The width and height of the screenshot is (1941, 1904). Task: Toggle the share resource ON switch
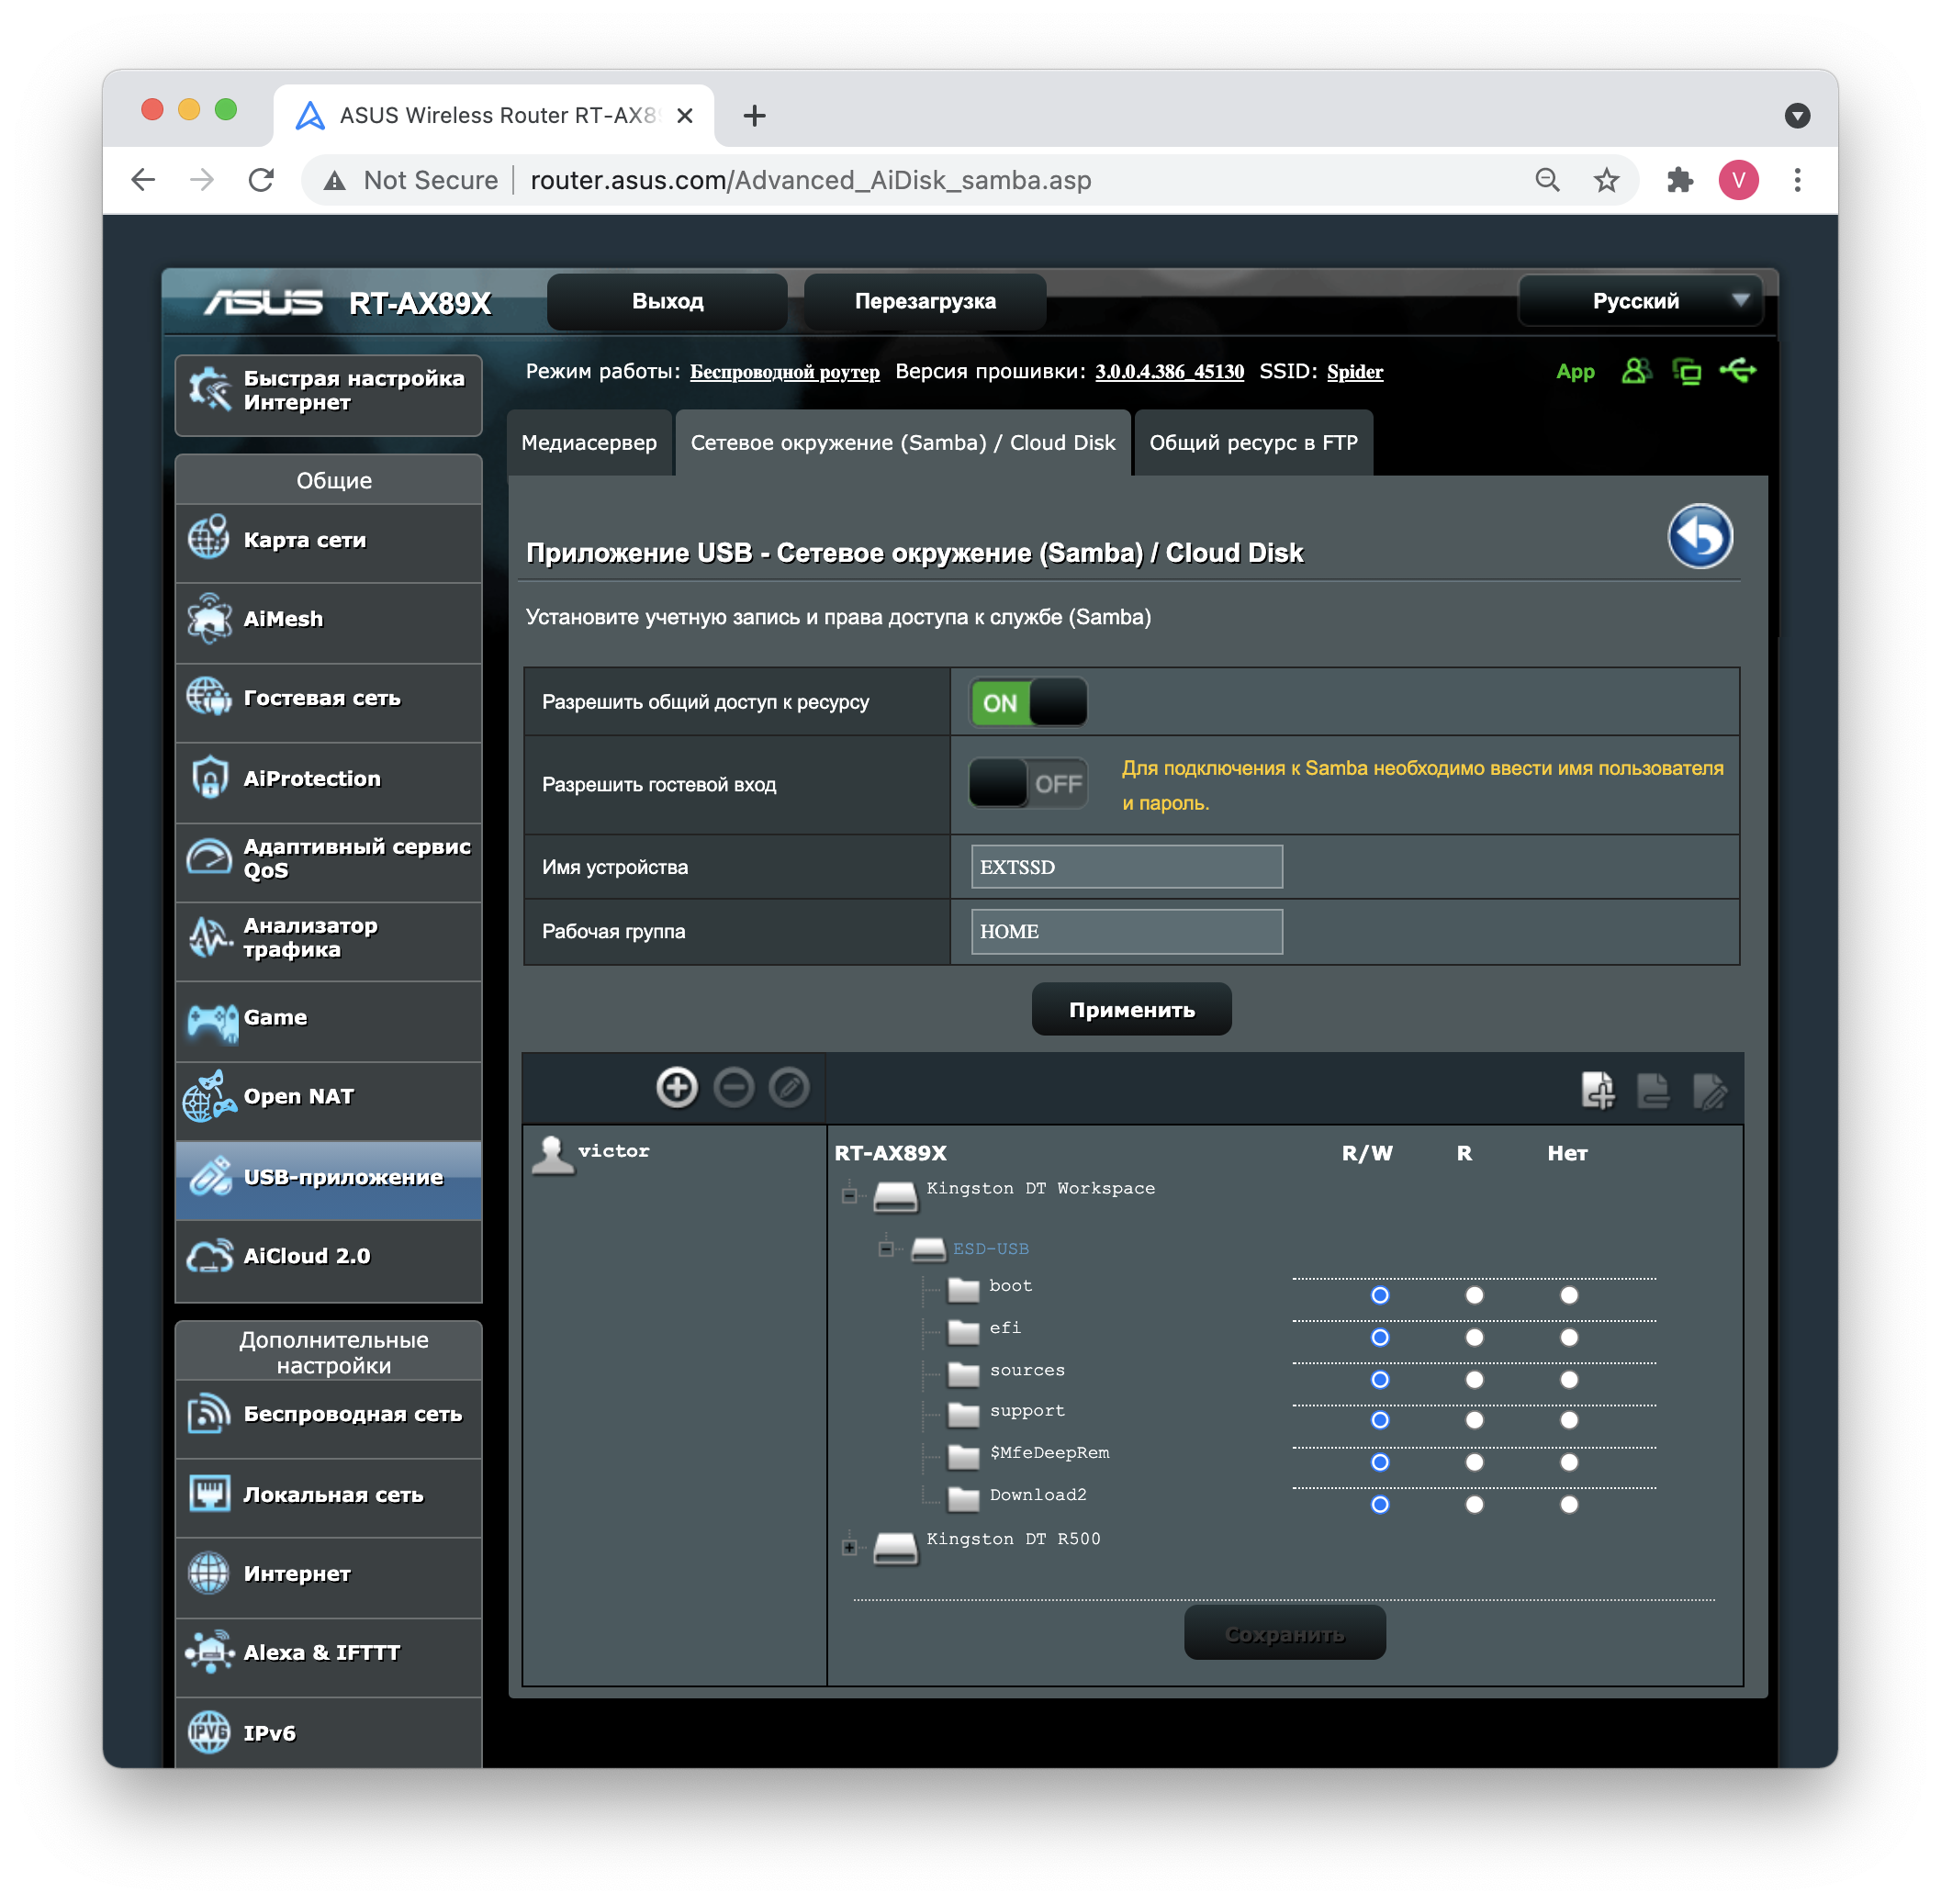(1028, 702)
